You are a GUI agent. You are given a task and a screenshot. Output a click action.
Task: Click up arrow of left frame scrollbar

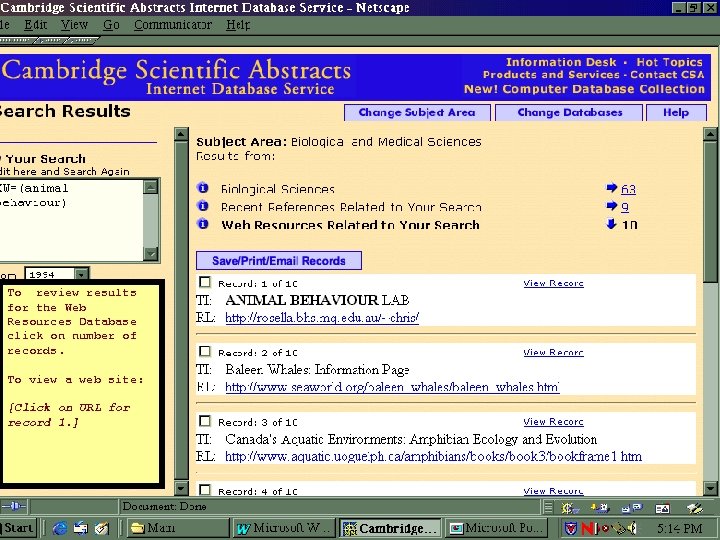click(181, 135)
